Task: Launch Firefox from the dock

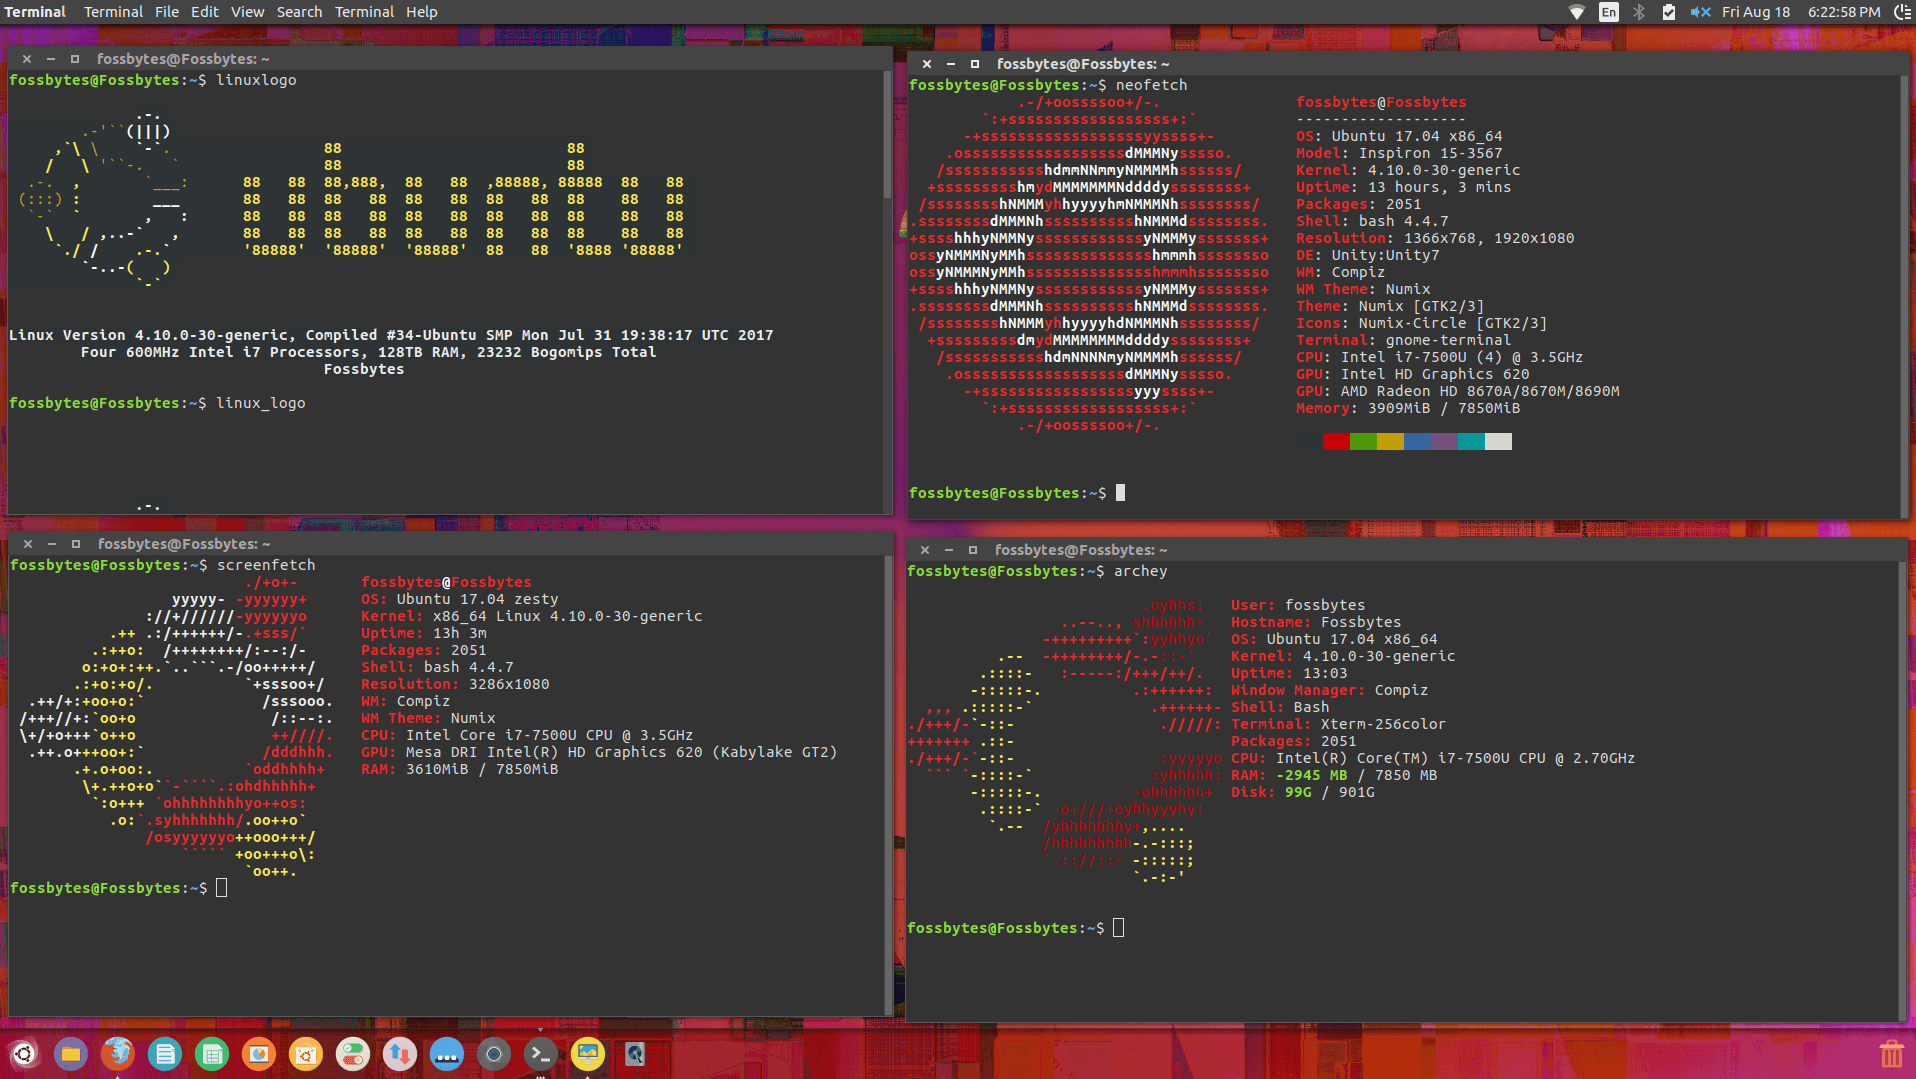Action: pyautogui.click(x=118, y=1054)
